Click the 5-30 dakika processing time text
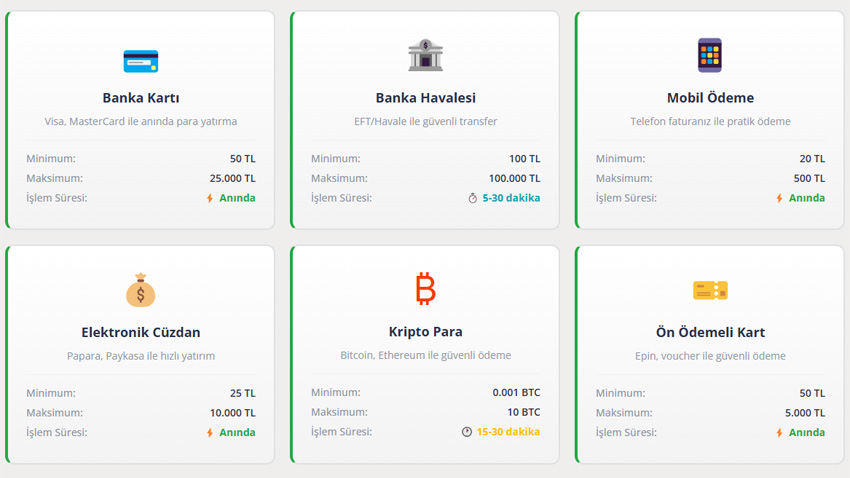Image resolution: width=850 pixels, height=478 pixels. (511, 198)
